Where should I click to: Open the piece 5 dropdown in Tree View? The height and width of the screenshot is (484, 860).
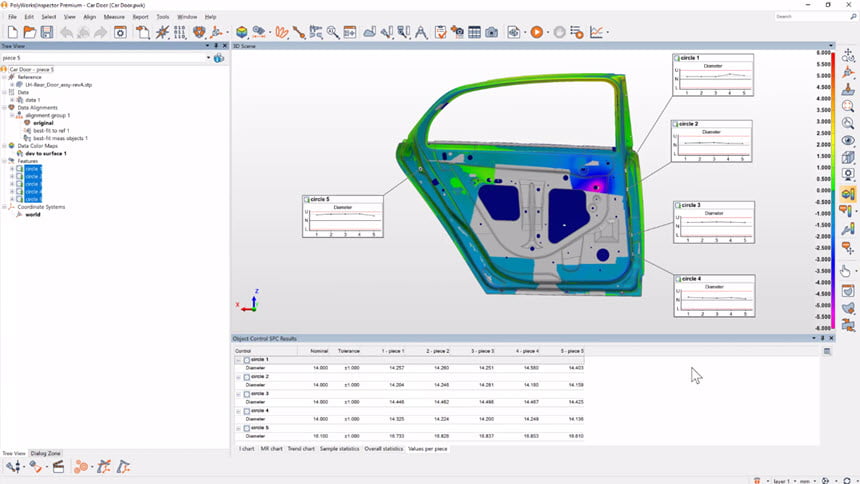point(208,58)
